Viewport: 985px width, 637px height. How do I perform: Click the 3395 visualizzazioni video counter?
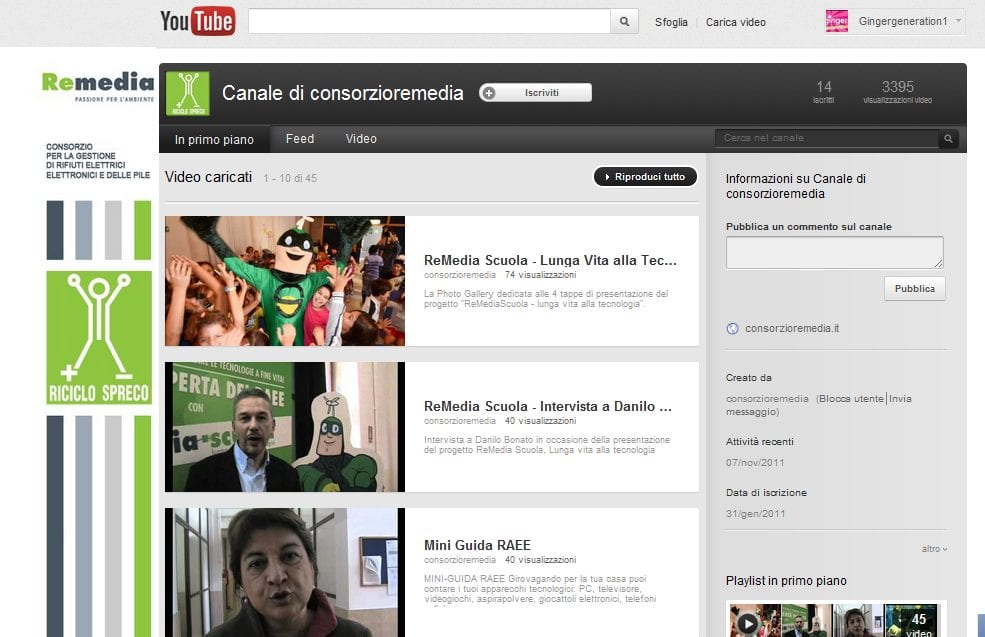coord(898,92)
